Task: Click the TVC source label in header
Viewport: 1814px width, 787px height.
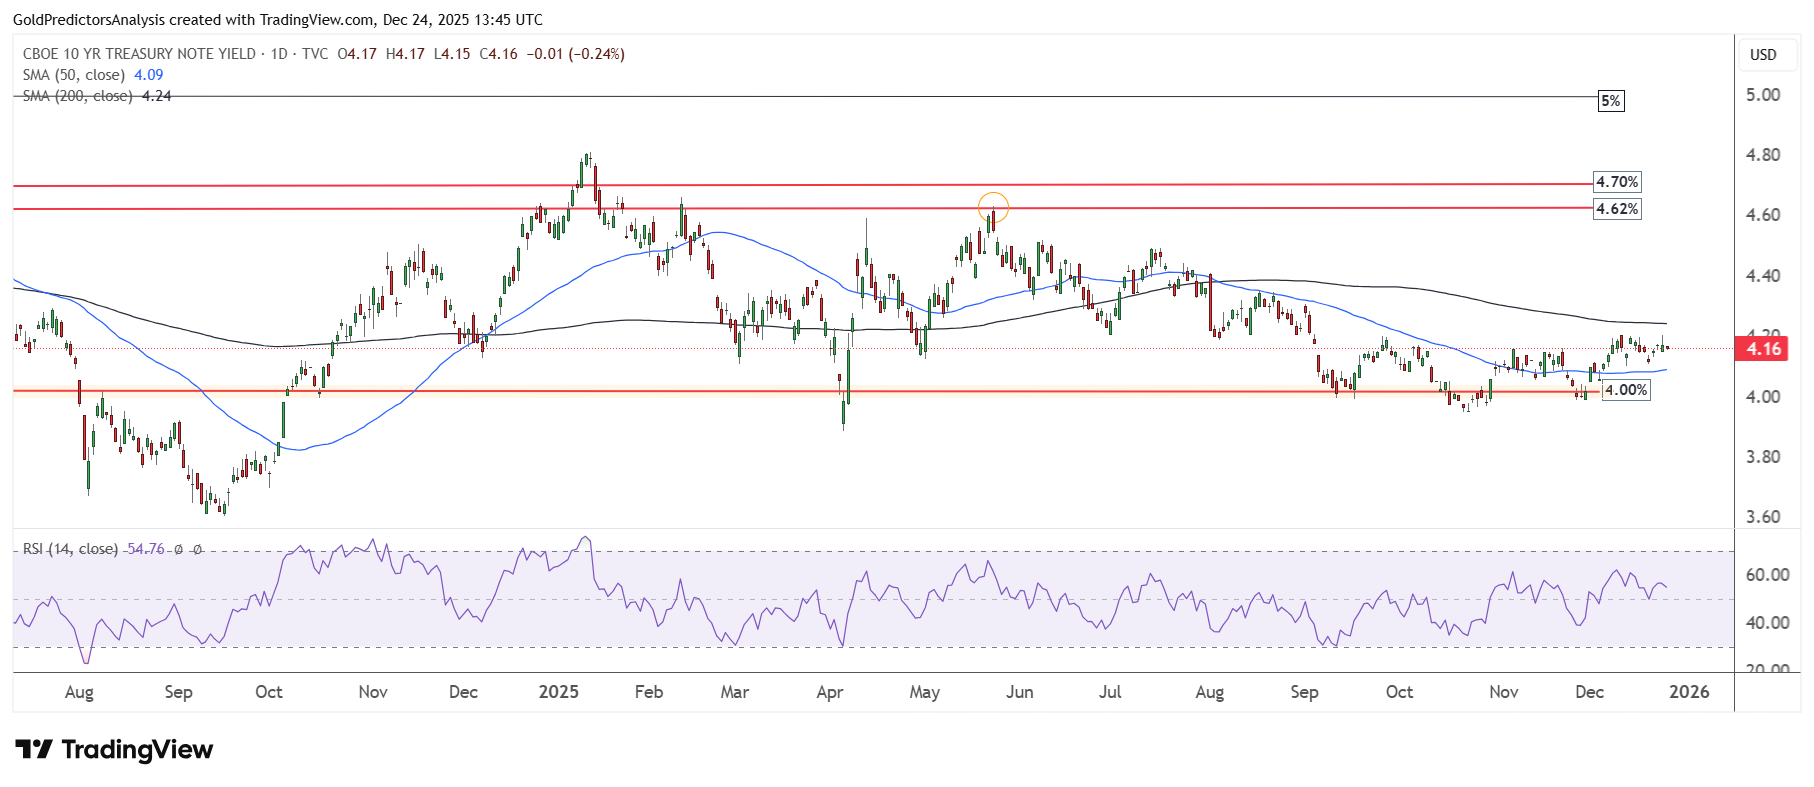Action: (315, 54)
